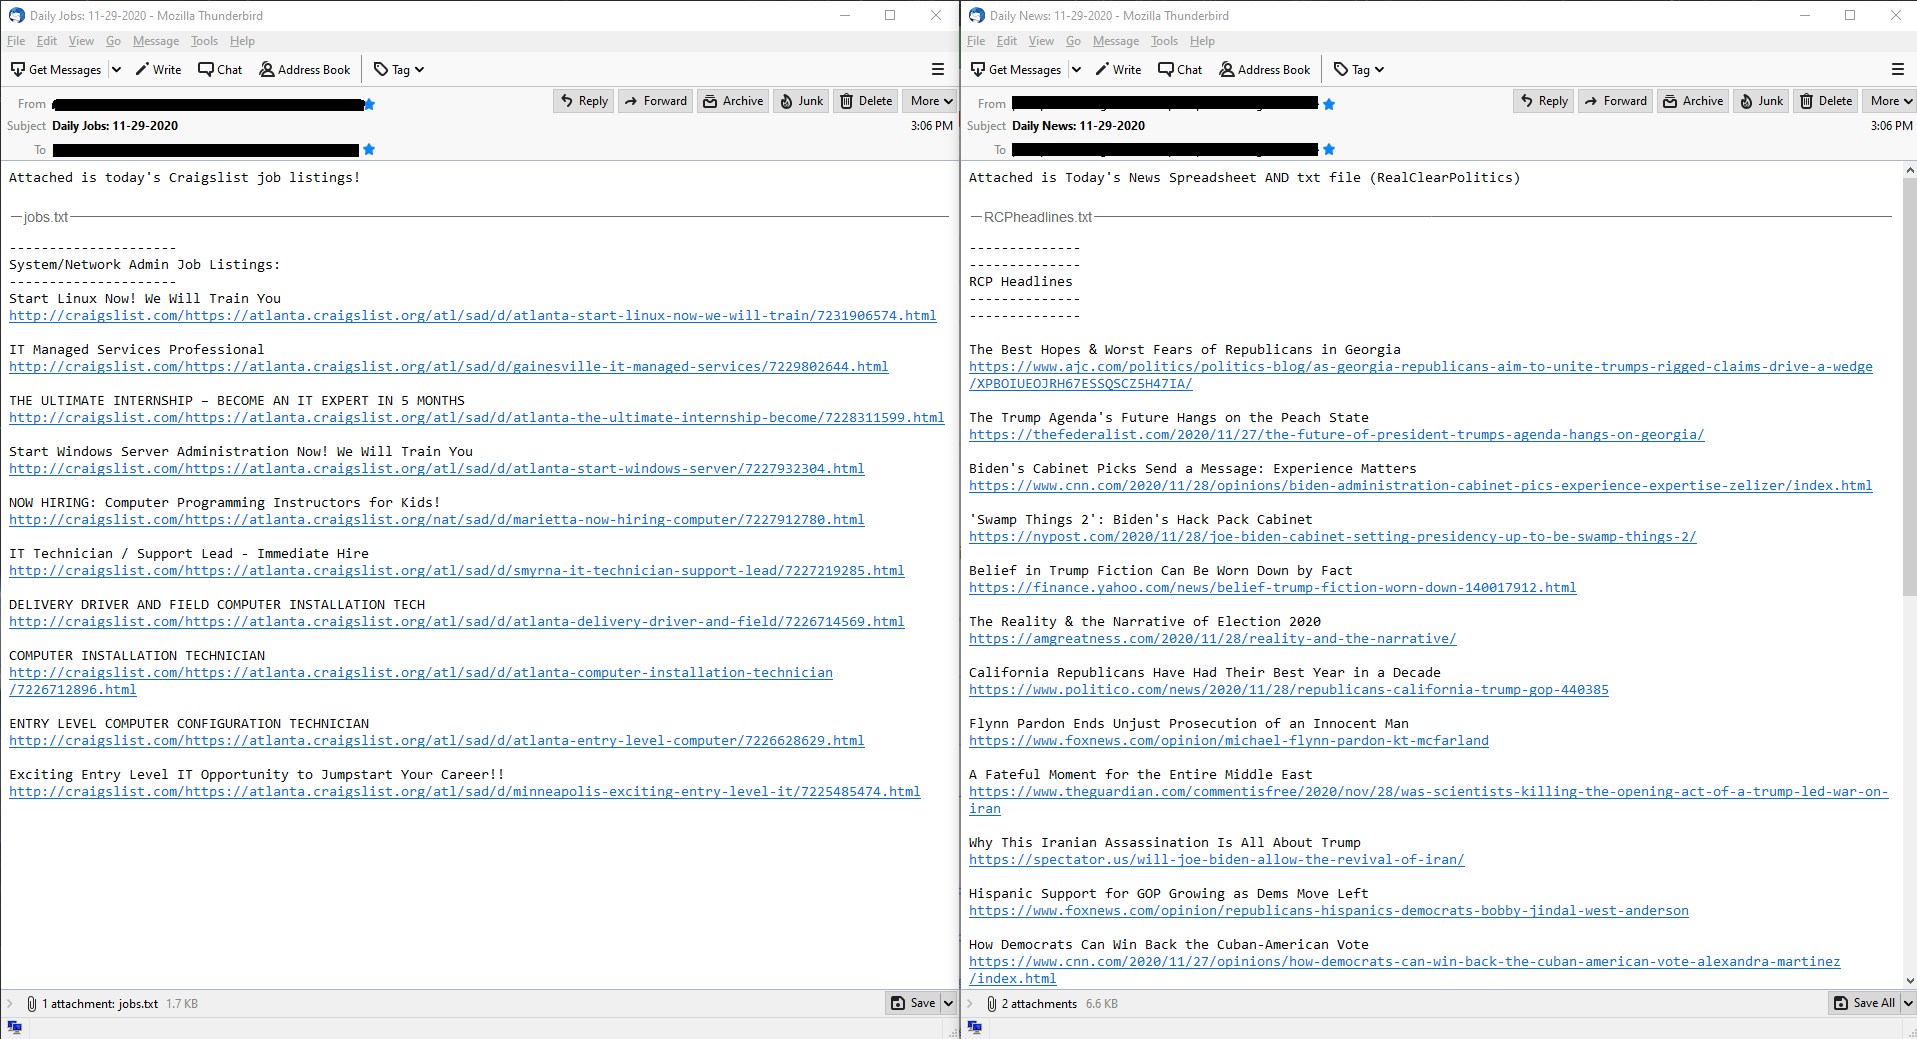Image resolution: width=1917 pixels, height=1039 pixels.
Task: Click the Thunderbird logo in Daily Jobs title bar
Action: click(16, 15)
